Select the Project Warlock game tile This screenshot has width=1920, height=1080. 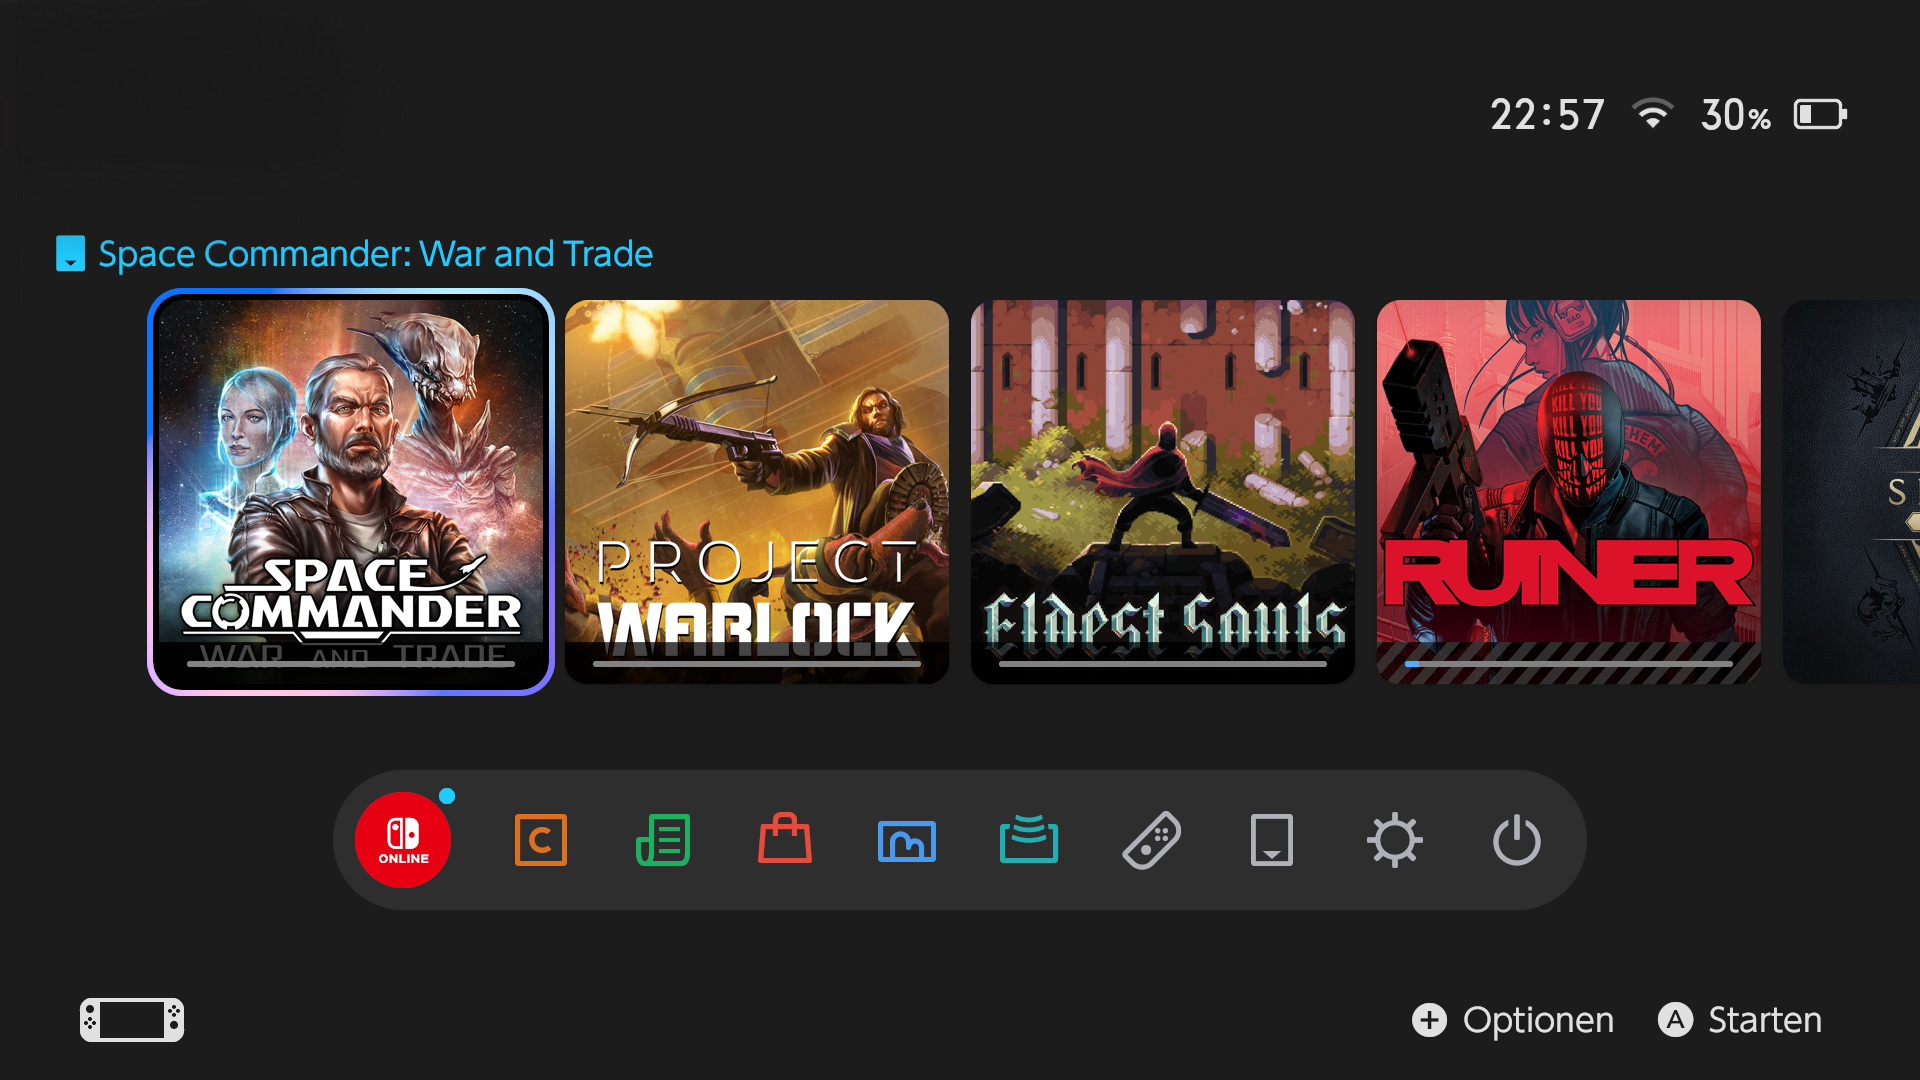tap(757, 492)
